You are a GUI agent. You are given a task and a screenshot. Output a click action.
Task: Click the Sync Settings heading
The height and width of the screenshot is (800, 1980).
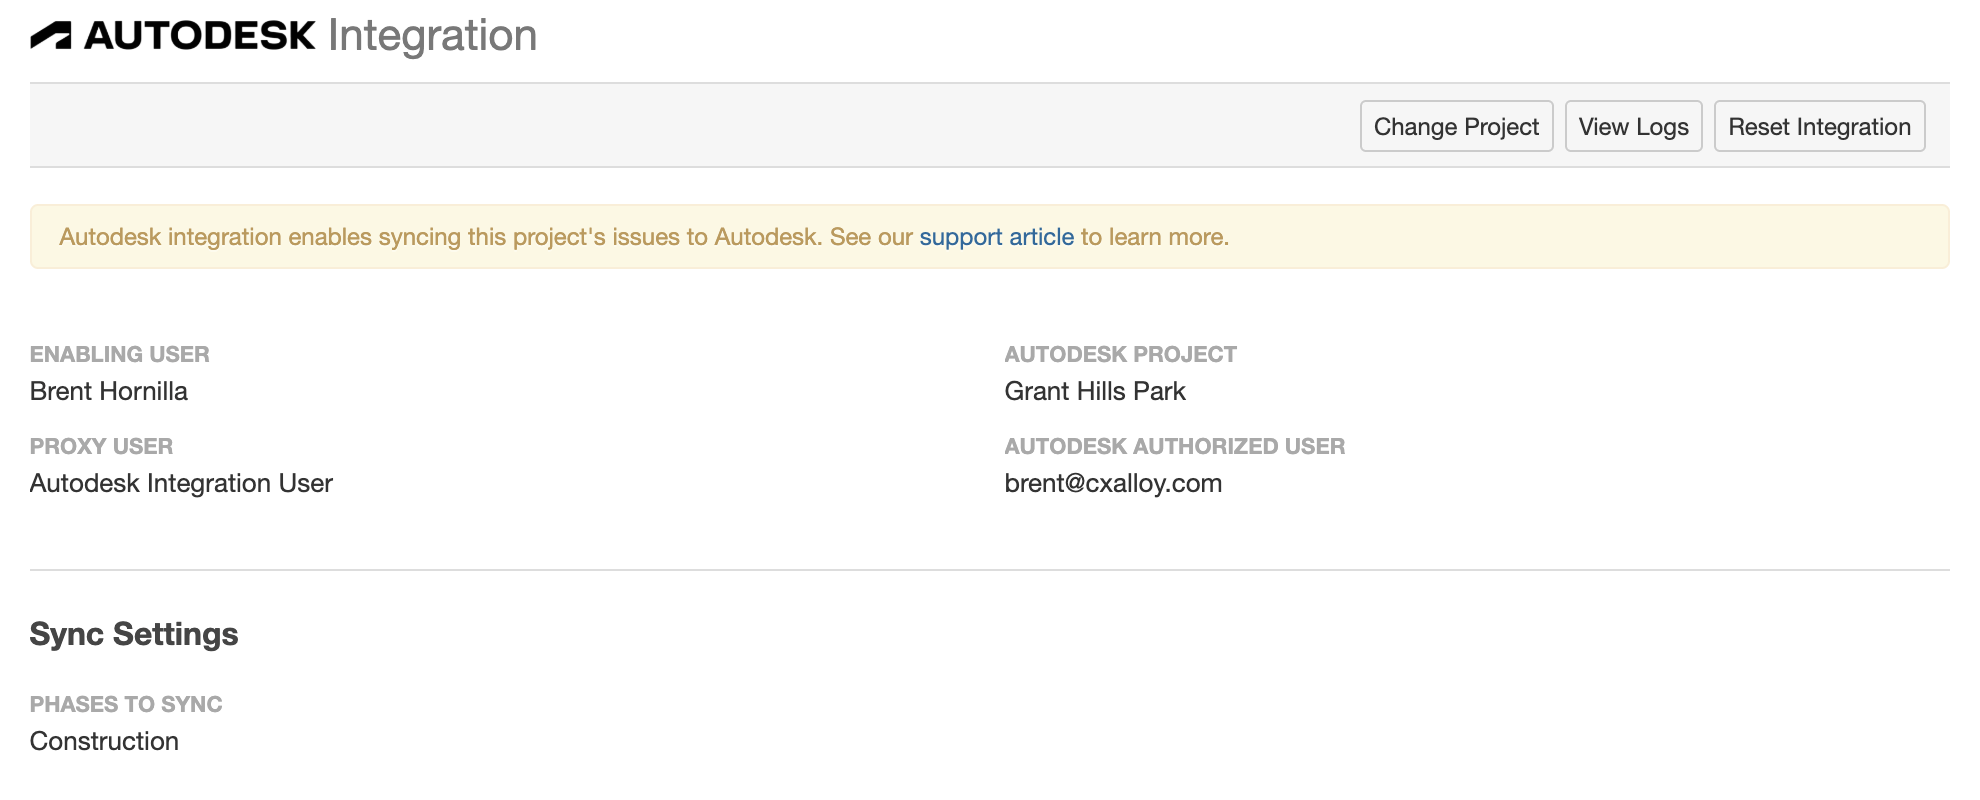point(134,634)
